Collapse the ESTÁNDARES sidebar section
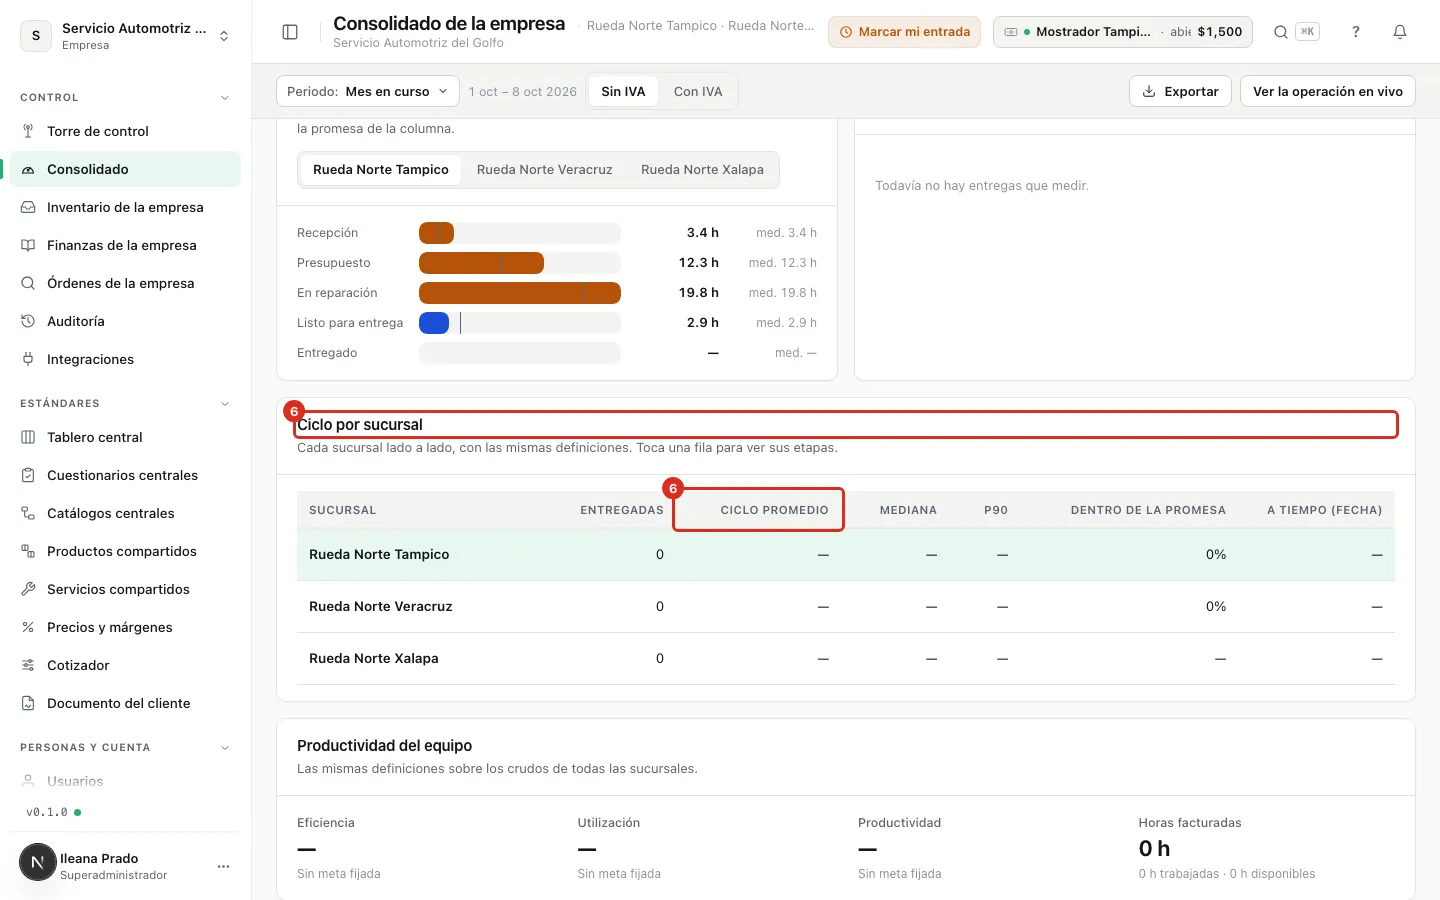 (x=225, y=404)
